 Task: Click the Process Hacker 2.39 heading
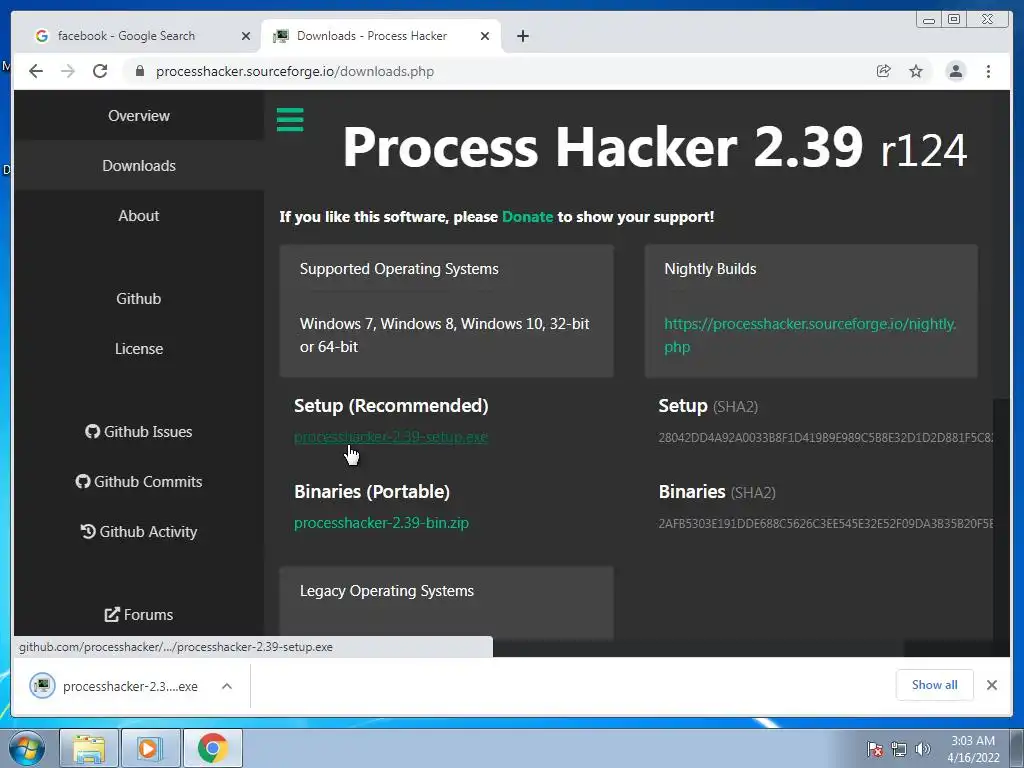654,148
